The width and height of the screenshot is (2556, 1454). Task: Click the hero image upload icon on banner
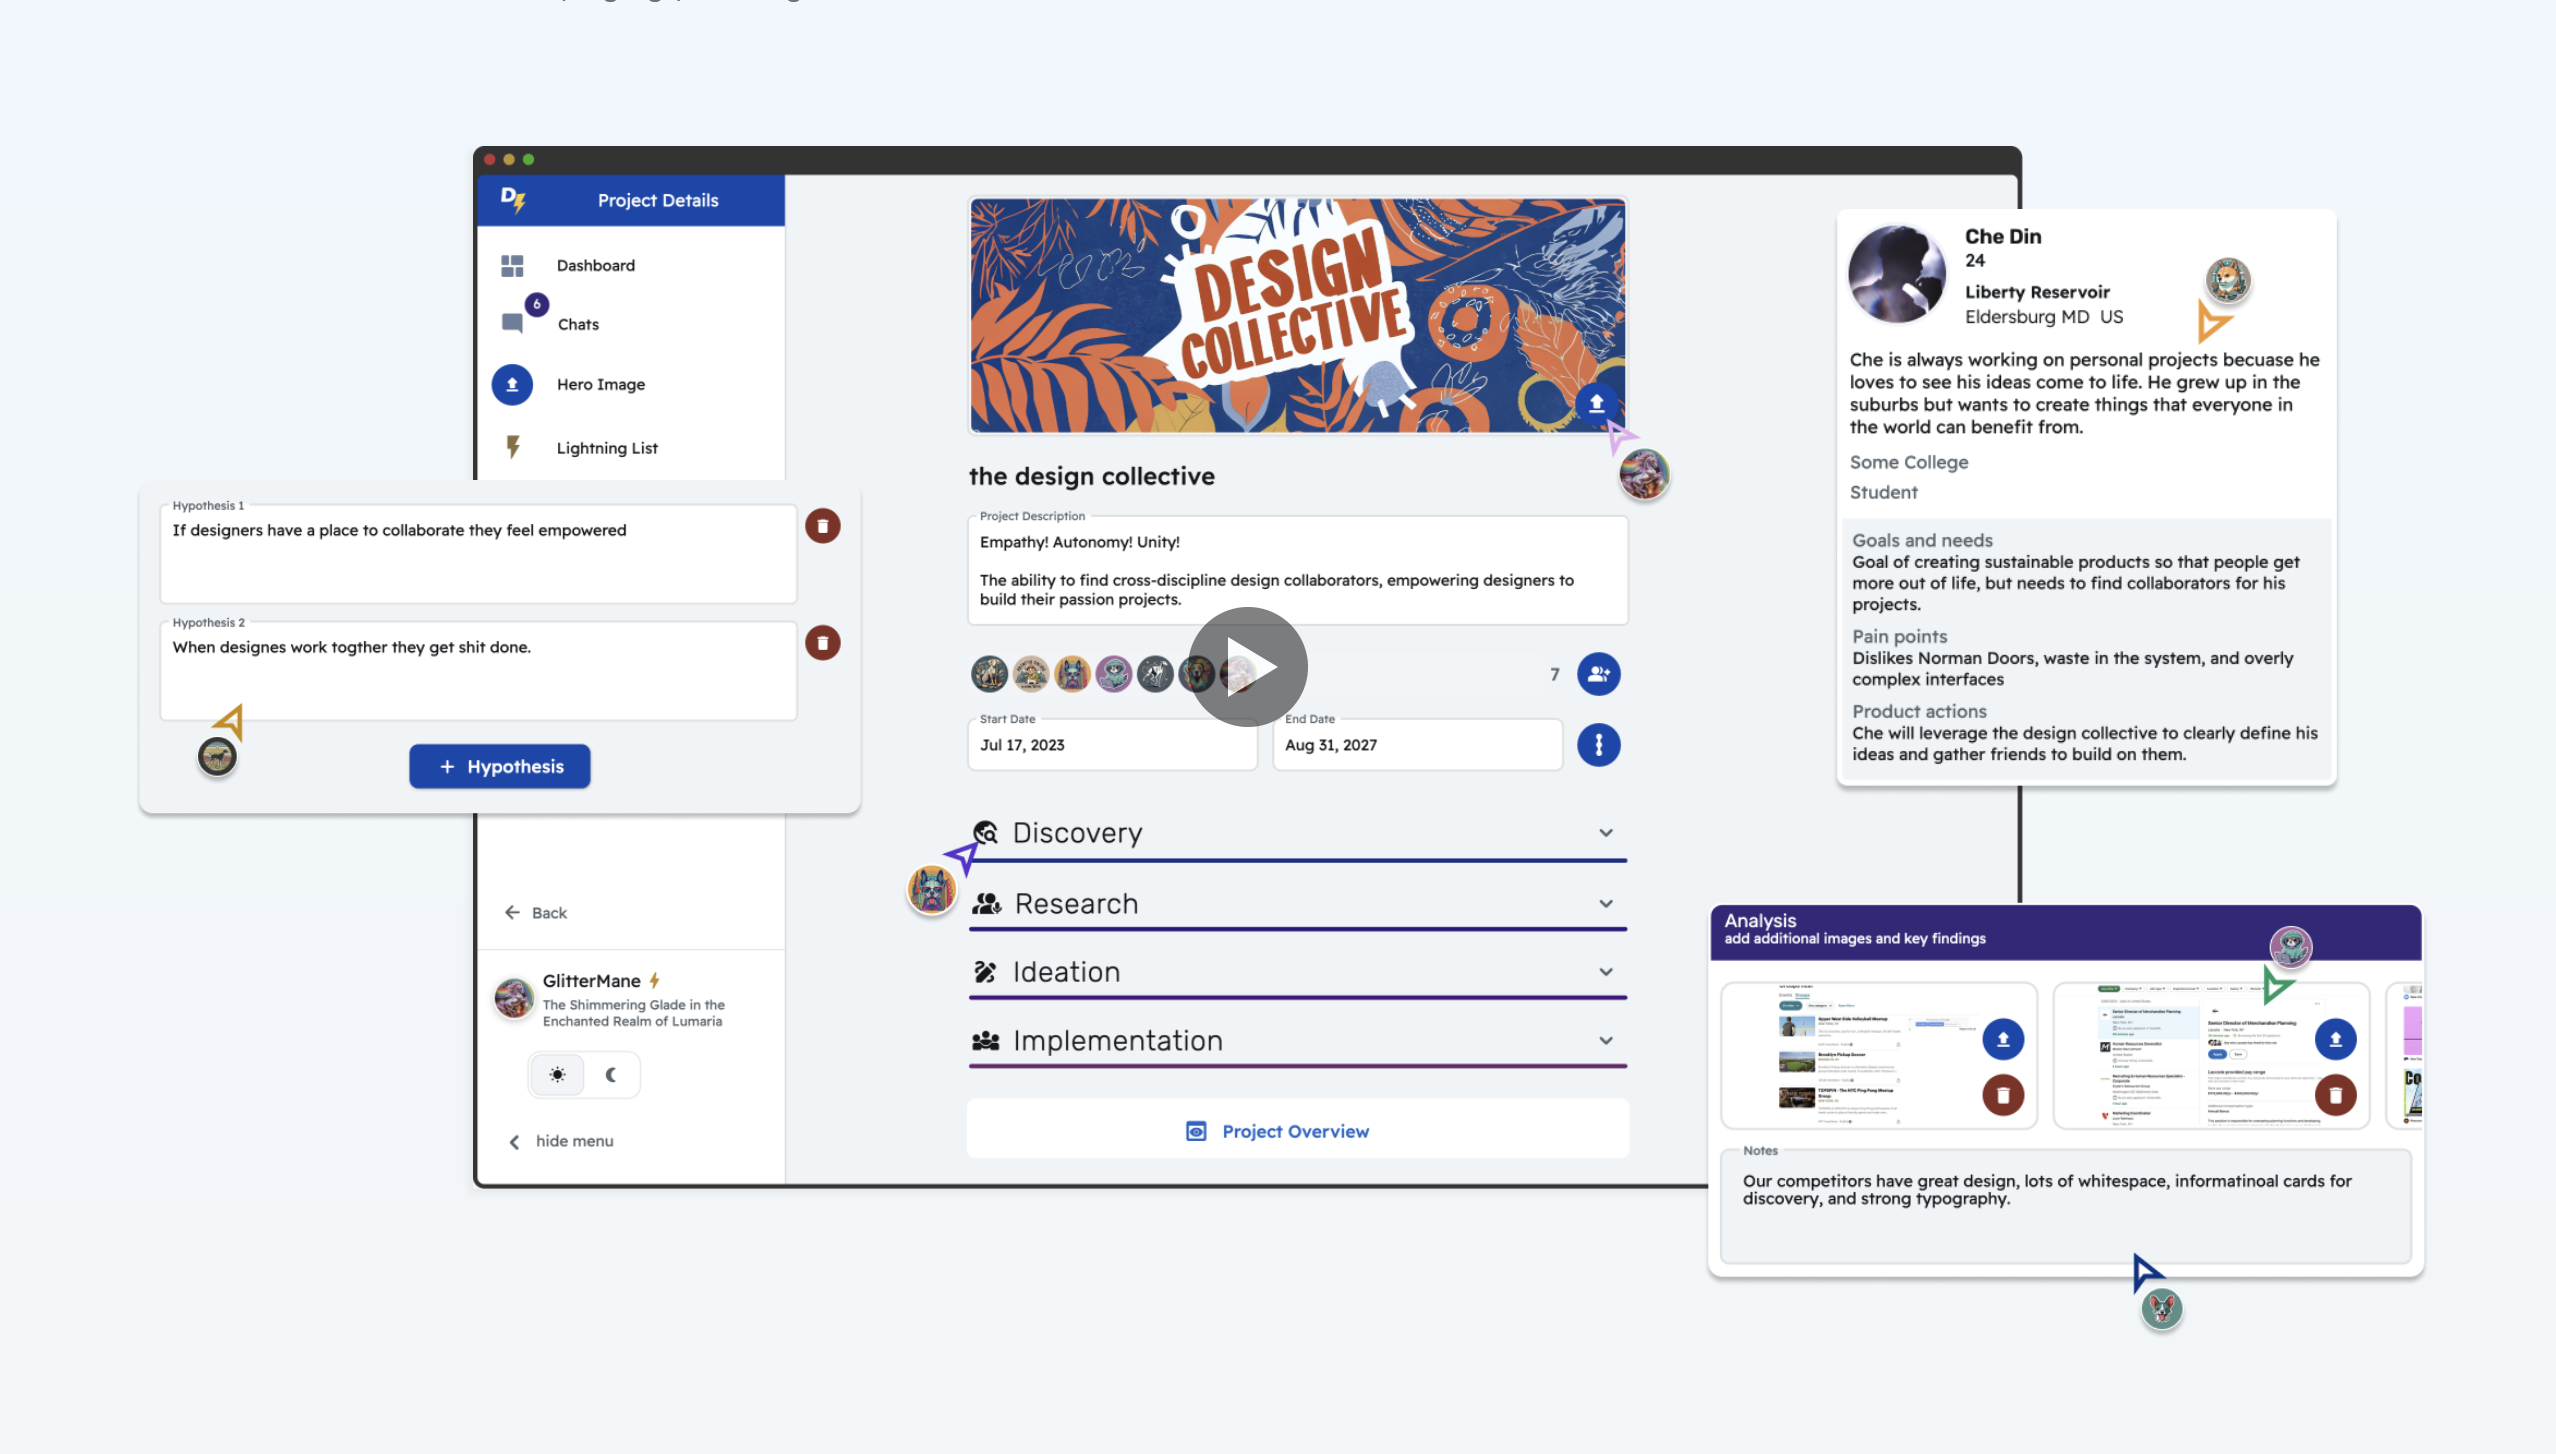tap(1596, 403)
